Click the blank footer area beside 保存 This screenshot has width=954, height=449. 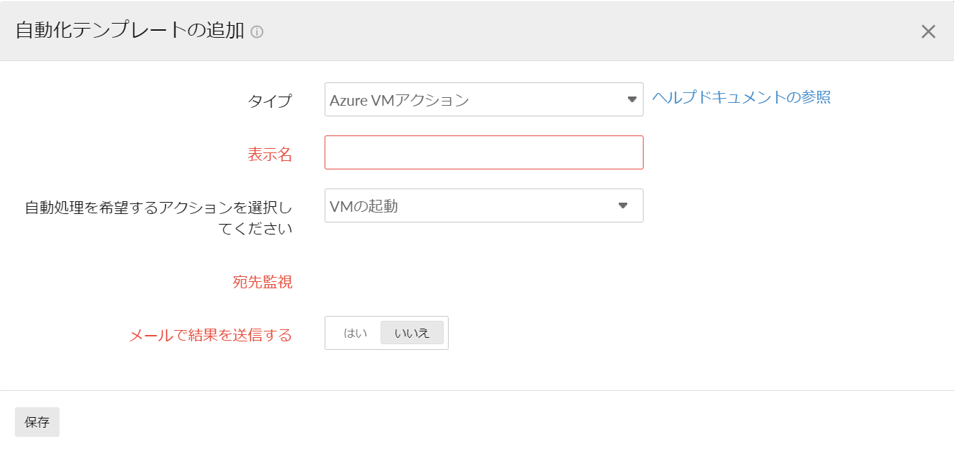coord(500,421)
